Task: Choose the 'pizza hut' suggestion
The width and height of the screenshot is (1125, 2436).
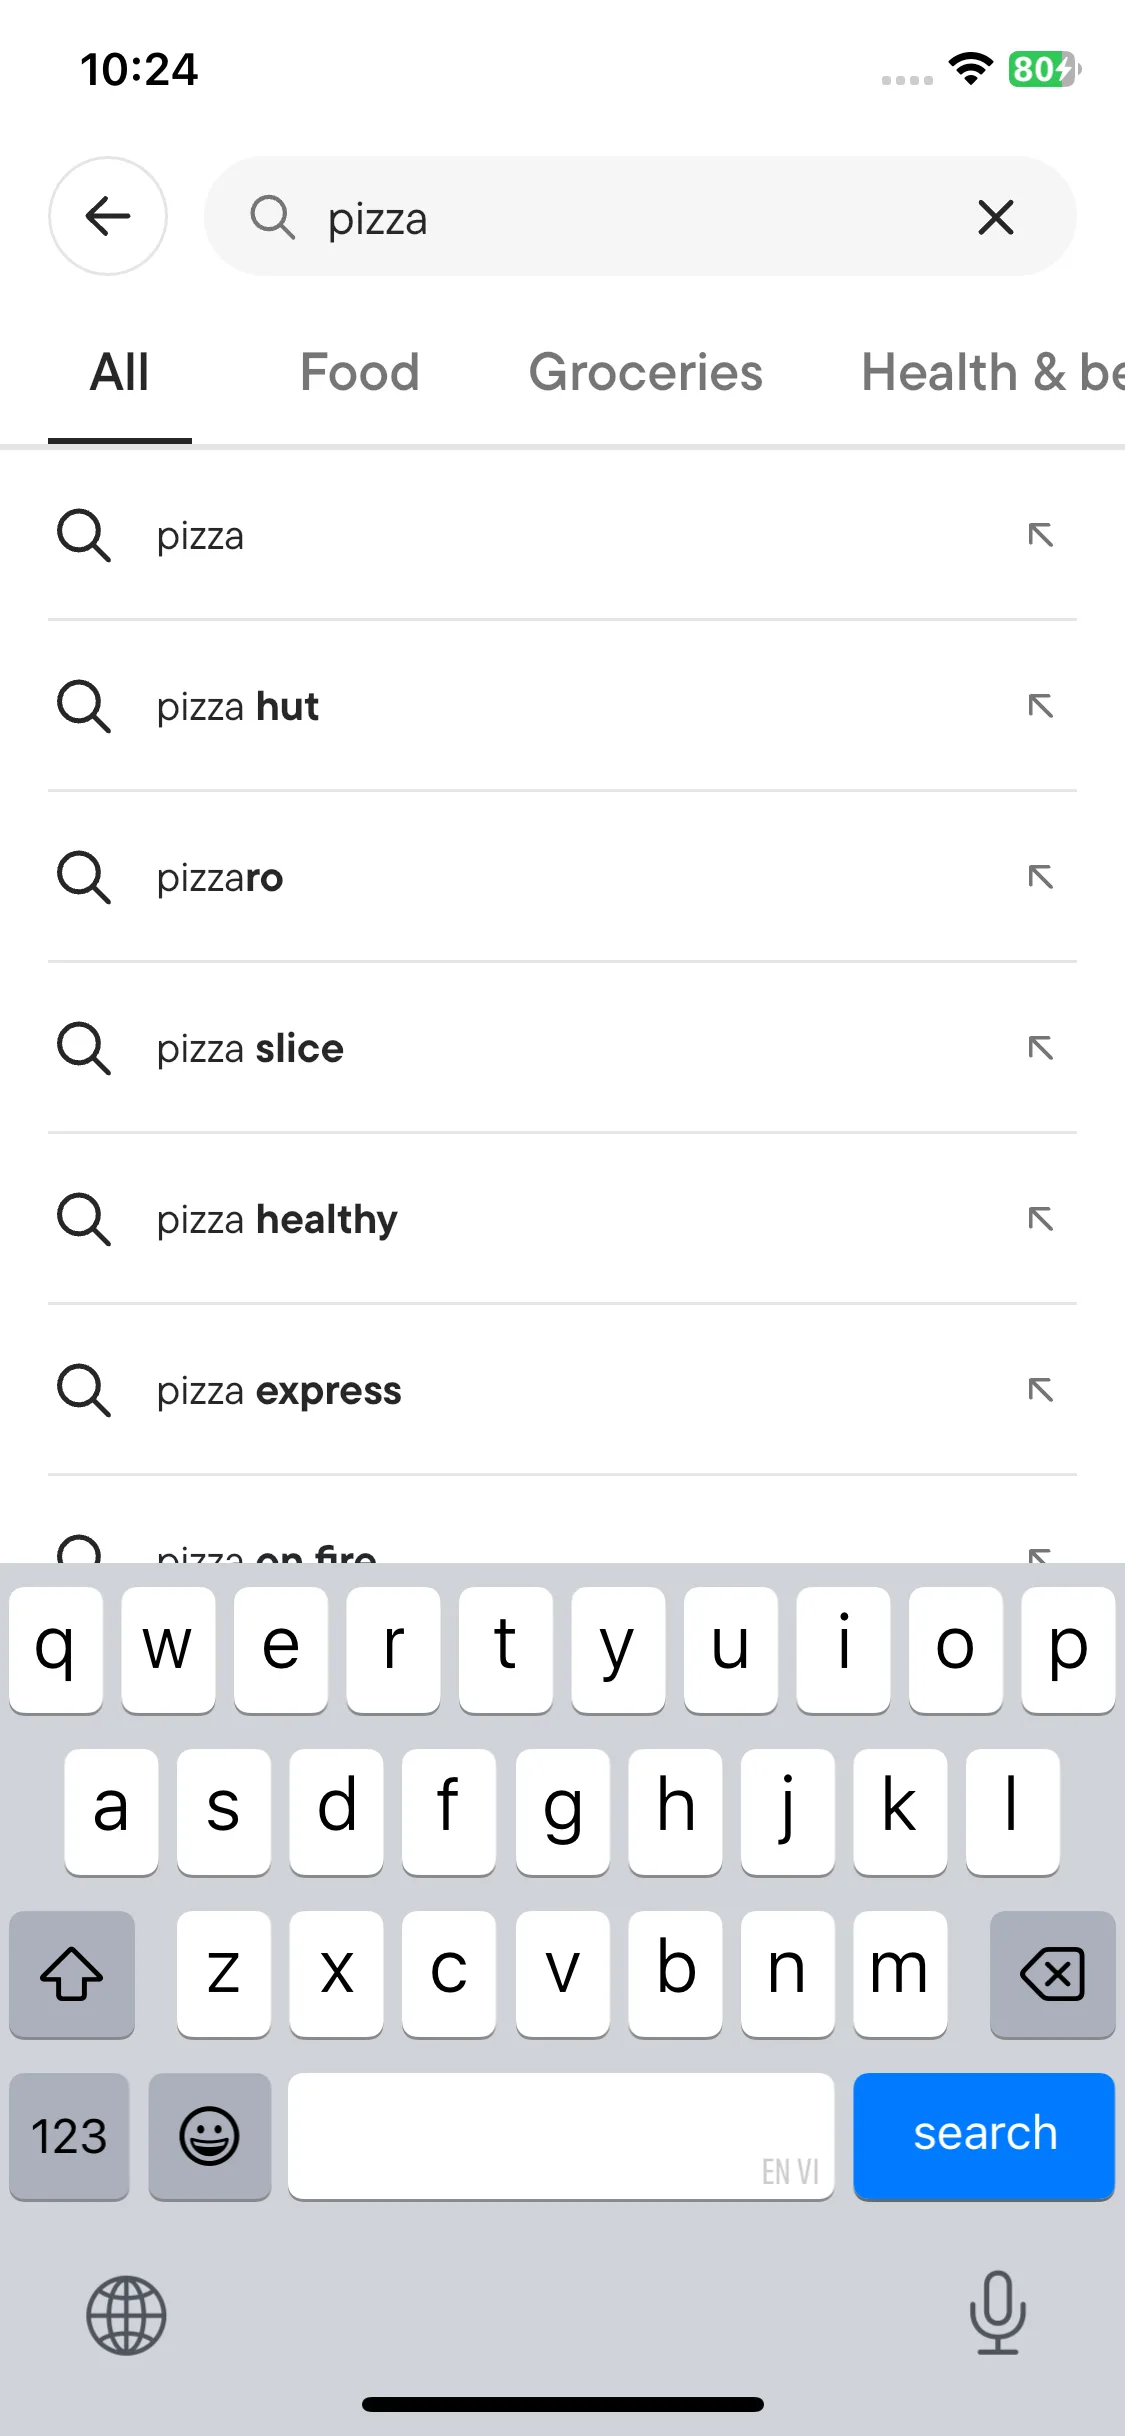Action: (238, 707)
